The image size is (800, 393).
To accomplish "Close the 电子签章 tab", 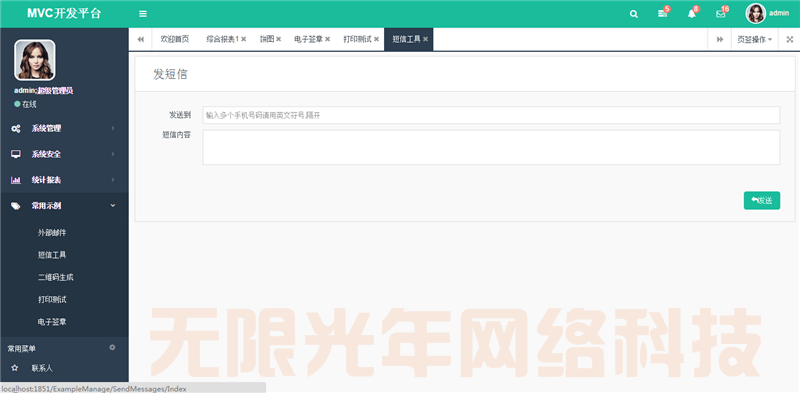I will pos(328,39).
